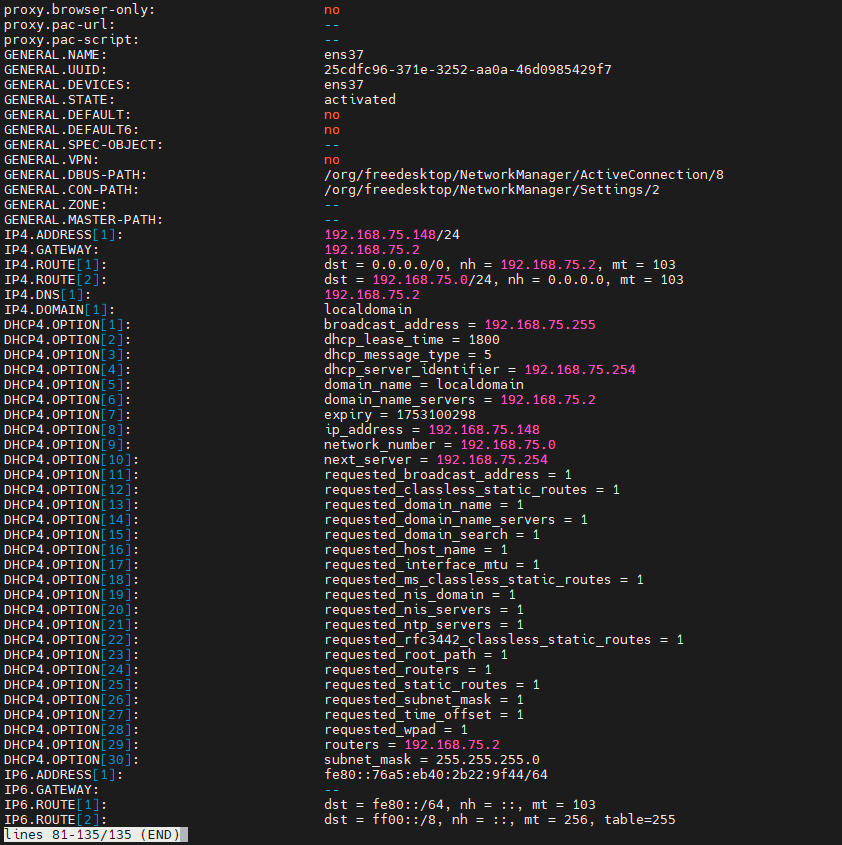Click the IP4.ROUTE[2] 192.168.75.0/24 route
This screenshot has height=845, width=842.
pyautogui.click(x=503, y=280)
